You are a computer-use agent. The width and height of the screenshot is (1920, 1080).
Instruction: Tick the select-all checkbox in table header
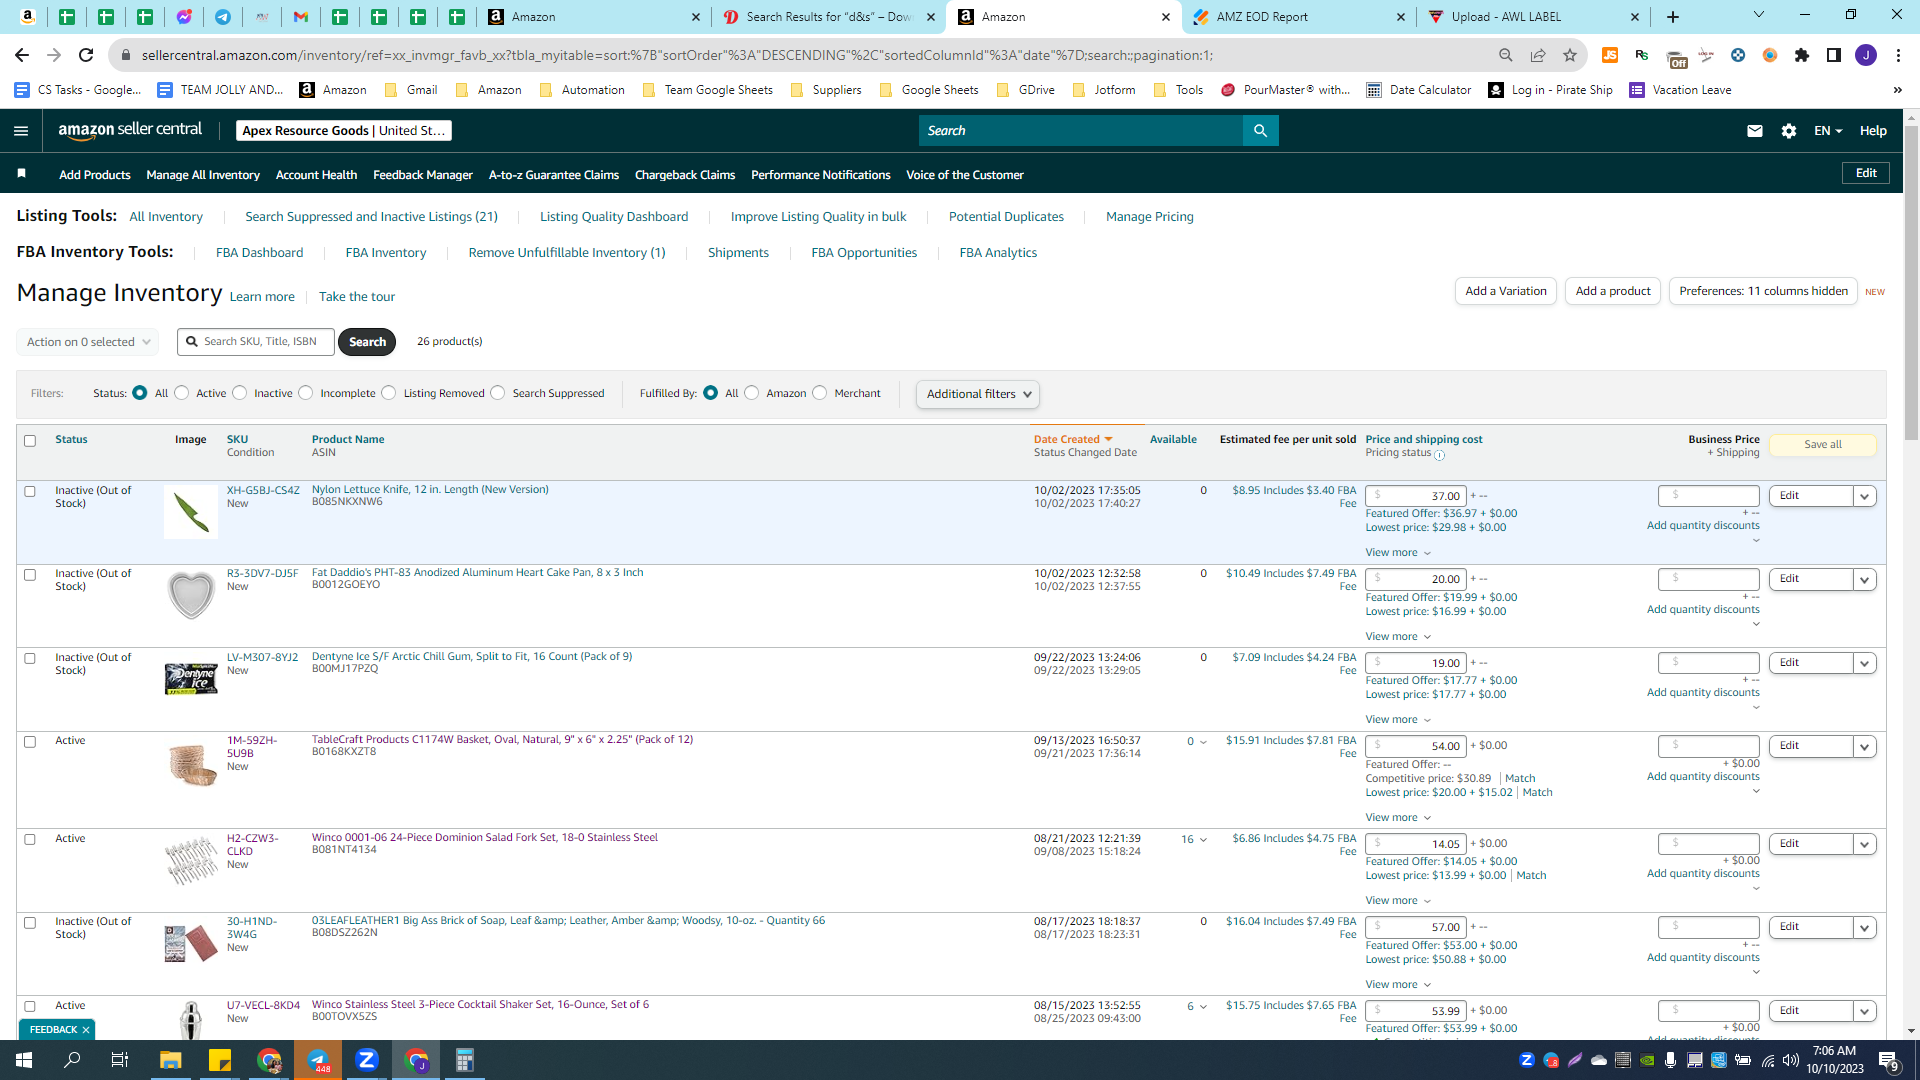tap(30, 441)
